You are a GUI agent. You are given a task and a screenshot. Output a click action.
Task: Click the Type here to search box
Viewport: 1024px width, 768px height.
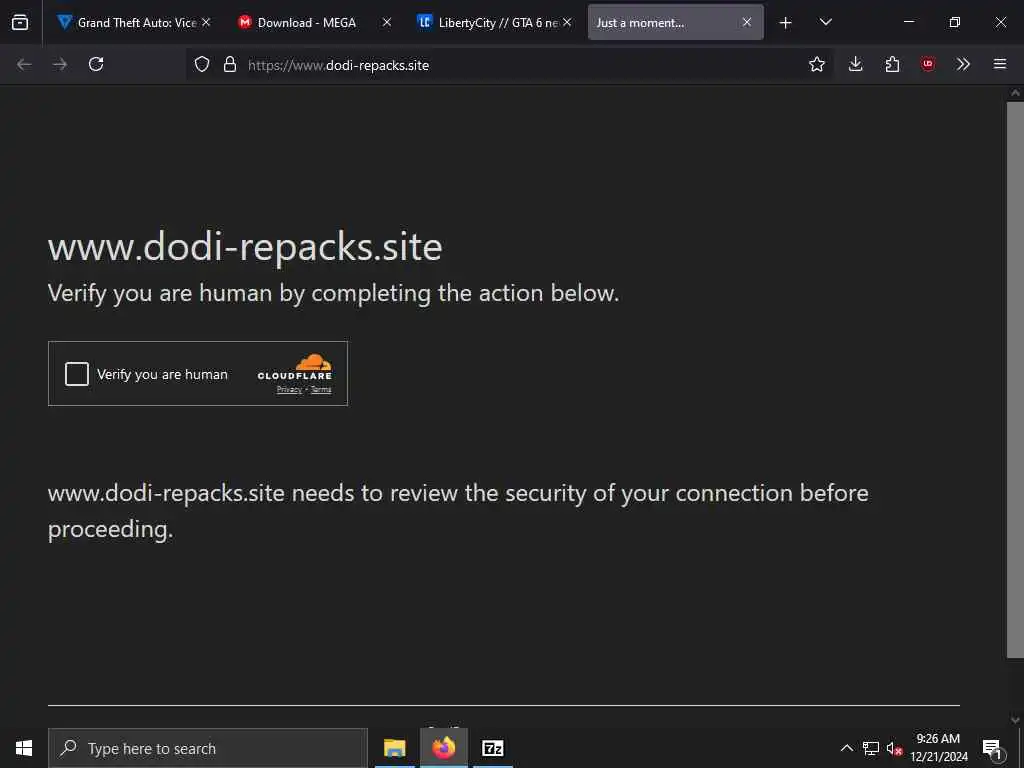click(208, 748)
